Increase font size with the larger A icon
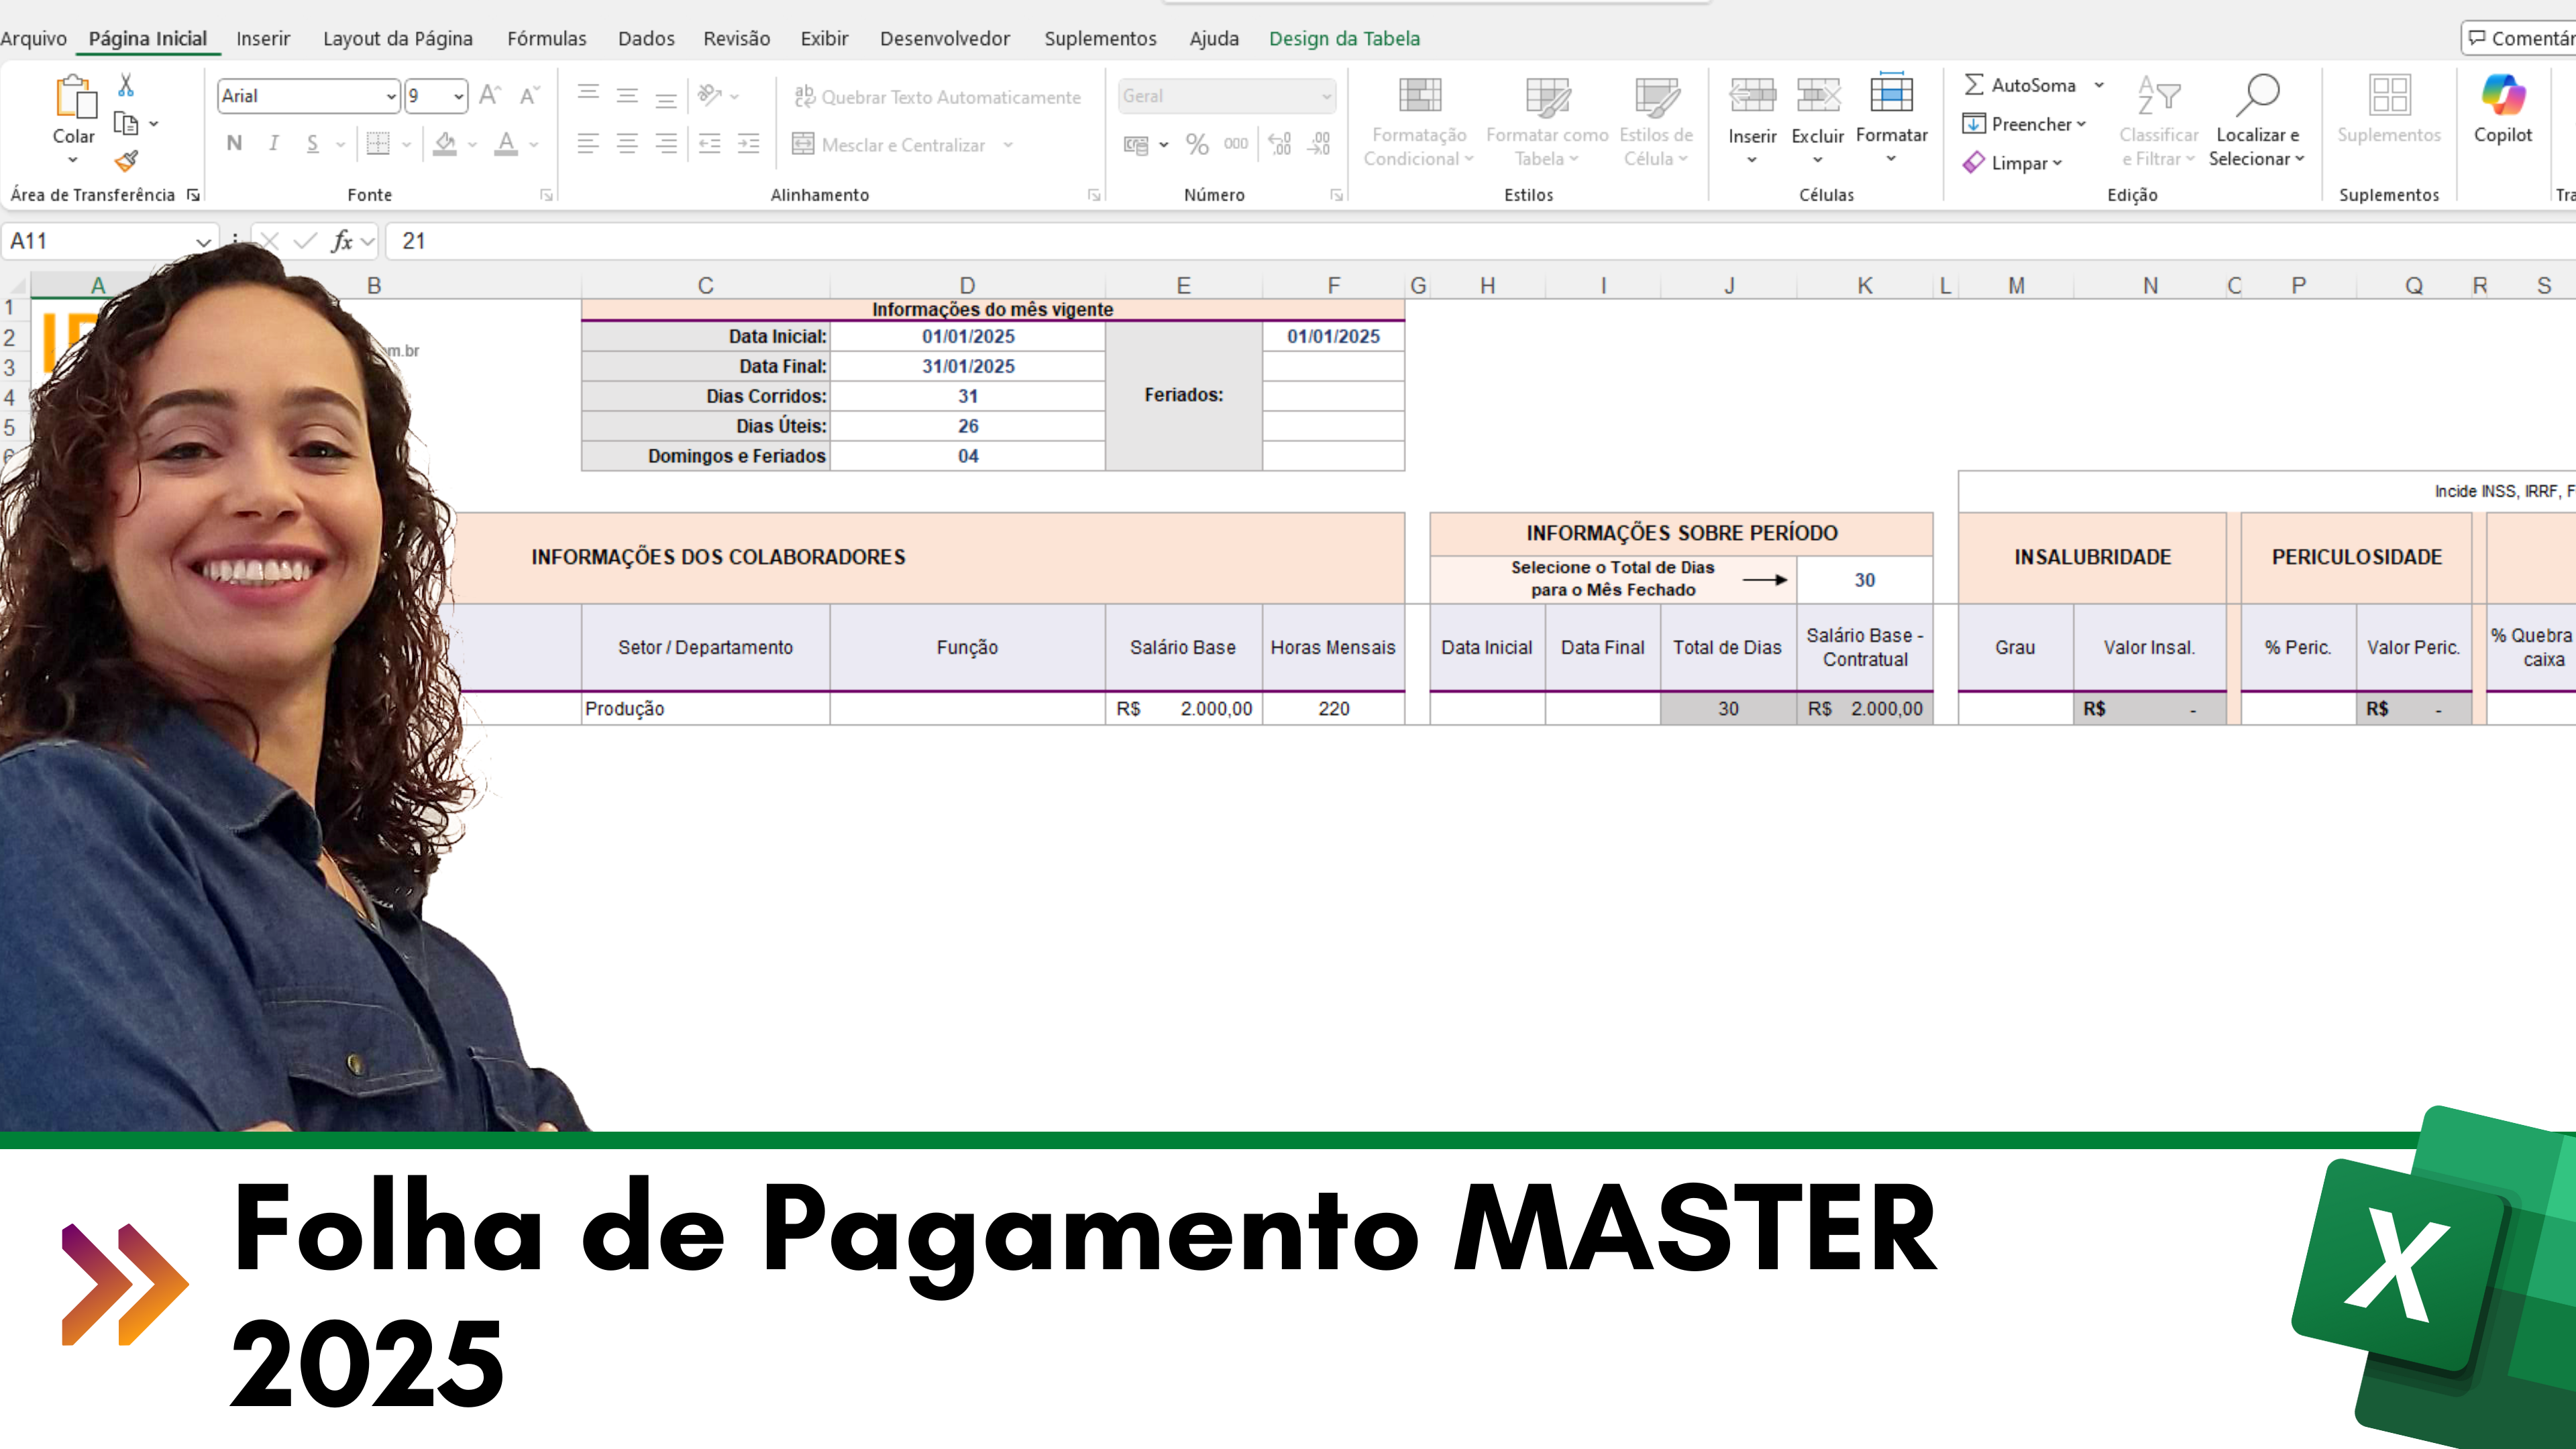The width and height of the screenshot is (2576, 1449). coord(489,95)
